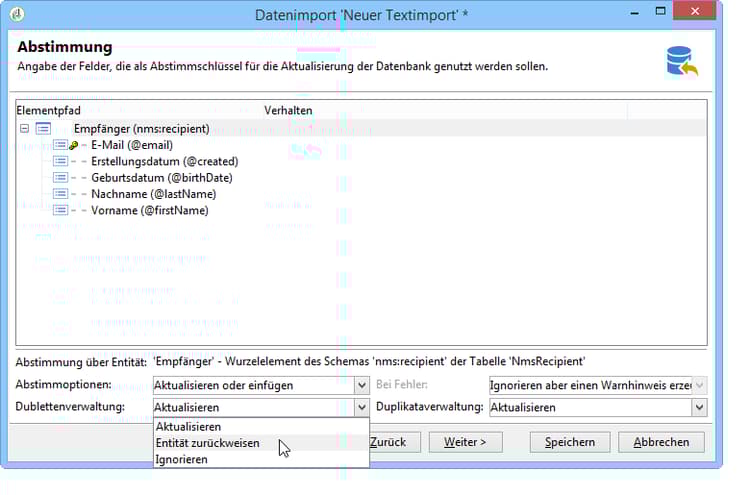Click the database import icon in the header
The image size is (750, 495).
(682, 61)
